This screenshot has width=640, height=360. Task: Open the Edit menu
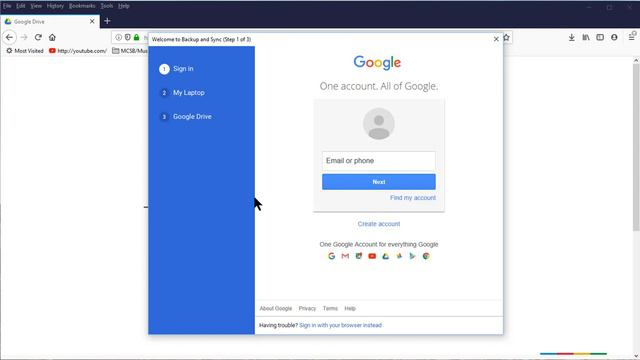coord(21,6)
